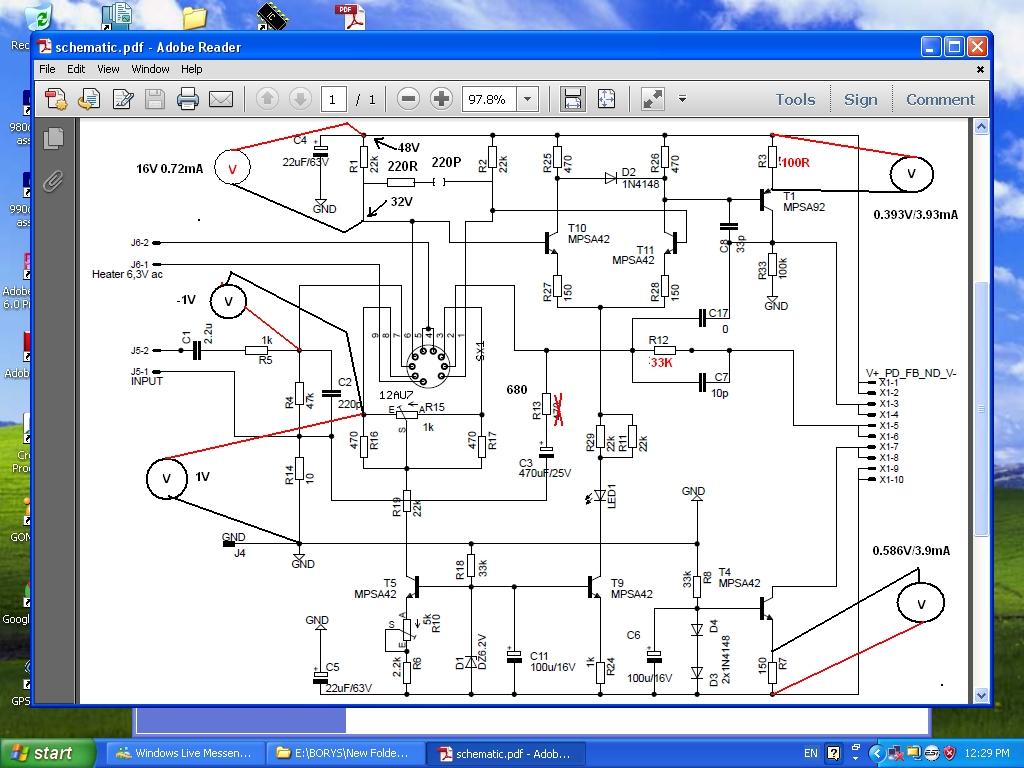
Task: Select the Recycle Bin desktop icon
Action: [40, 17]
